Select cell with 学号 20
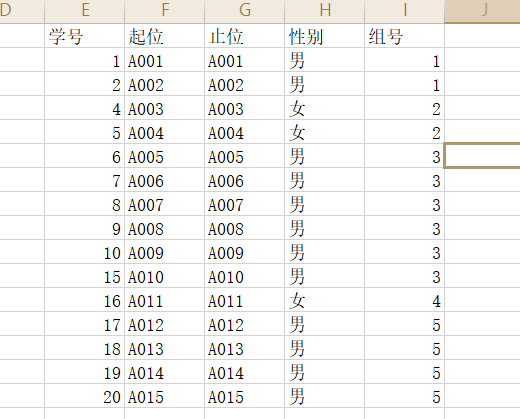This screenshot has width=520, height=419. [85, 396]
